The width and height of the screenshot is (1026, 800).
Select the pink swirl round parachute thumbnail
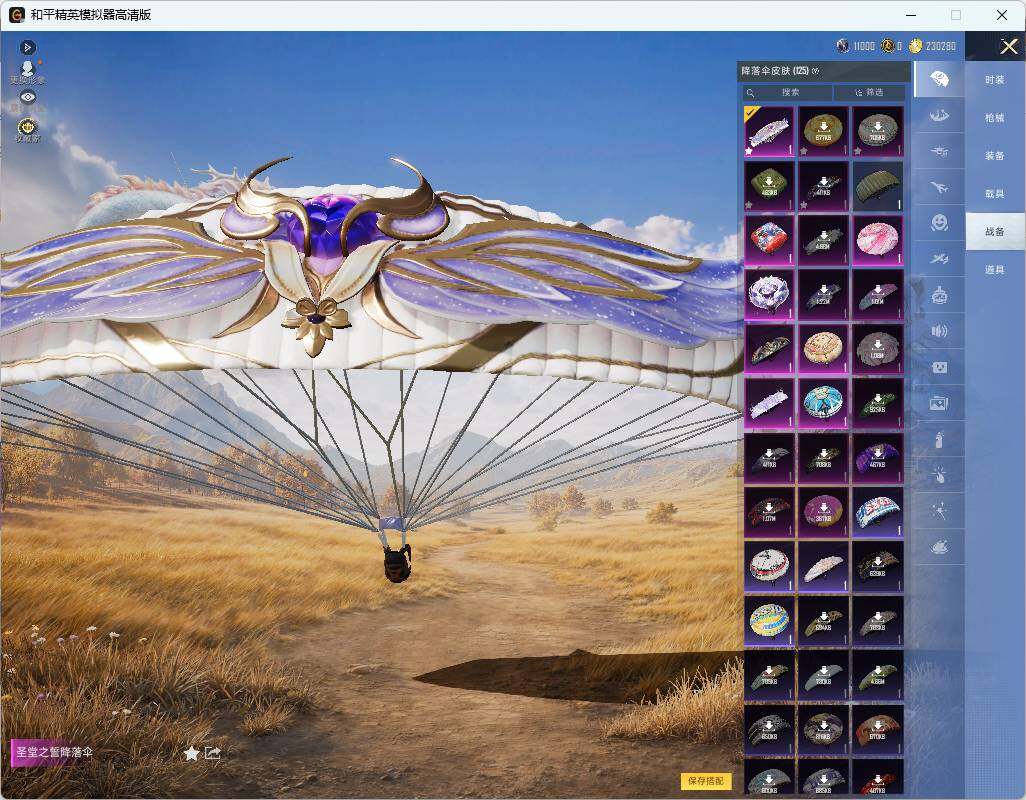click(x=877, y=240)
